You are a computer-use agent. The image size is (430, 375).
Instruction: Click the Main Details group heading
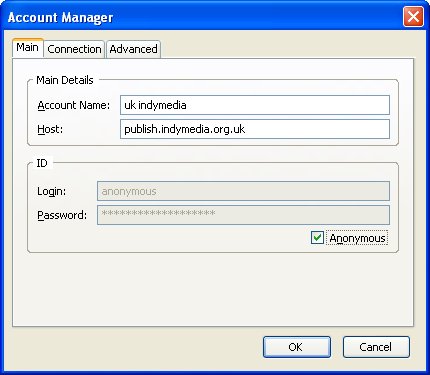pos(65,80)
